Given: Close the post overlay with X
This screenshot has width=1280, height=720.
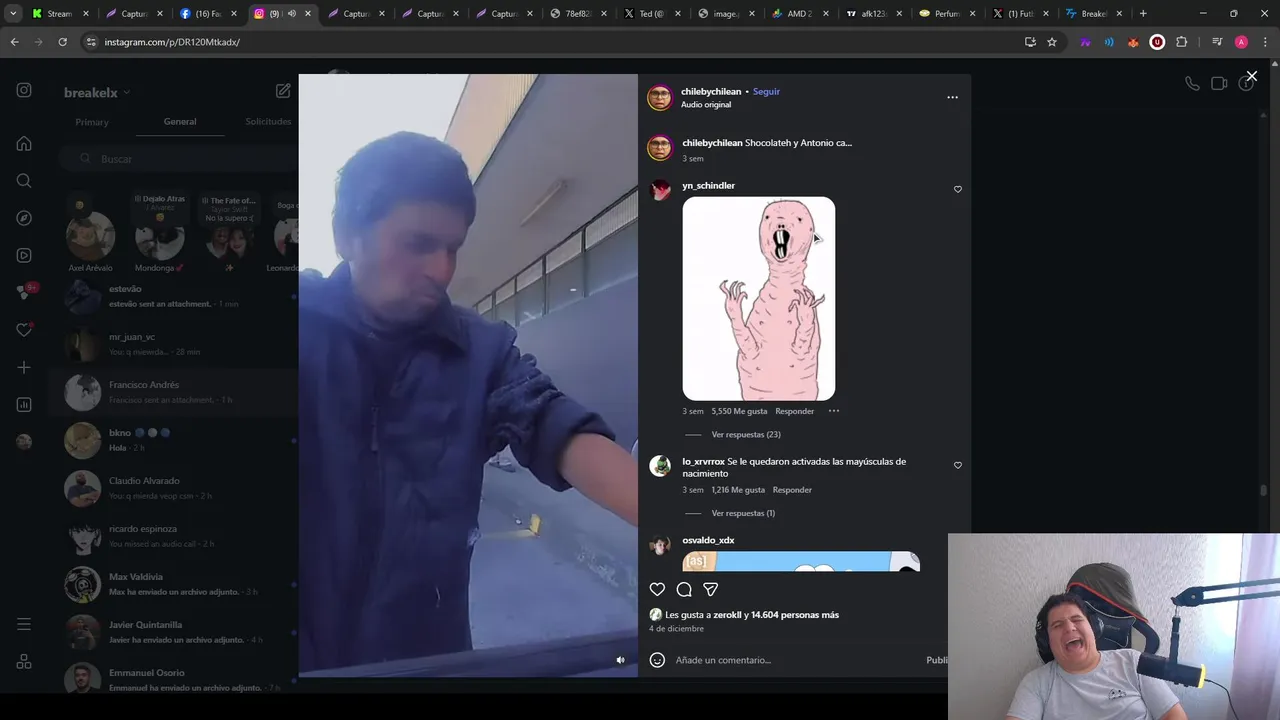Looking at the screenshot, I should click(x=1251, y=76).
